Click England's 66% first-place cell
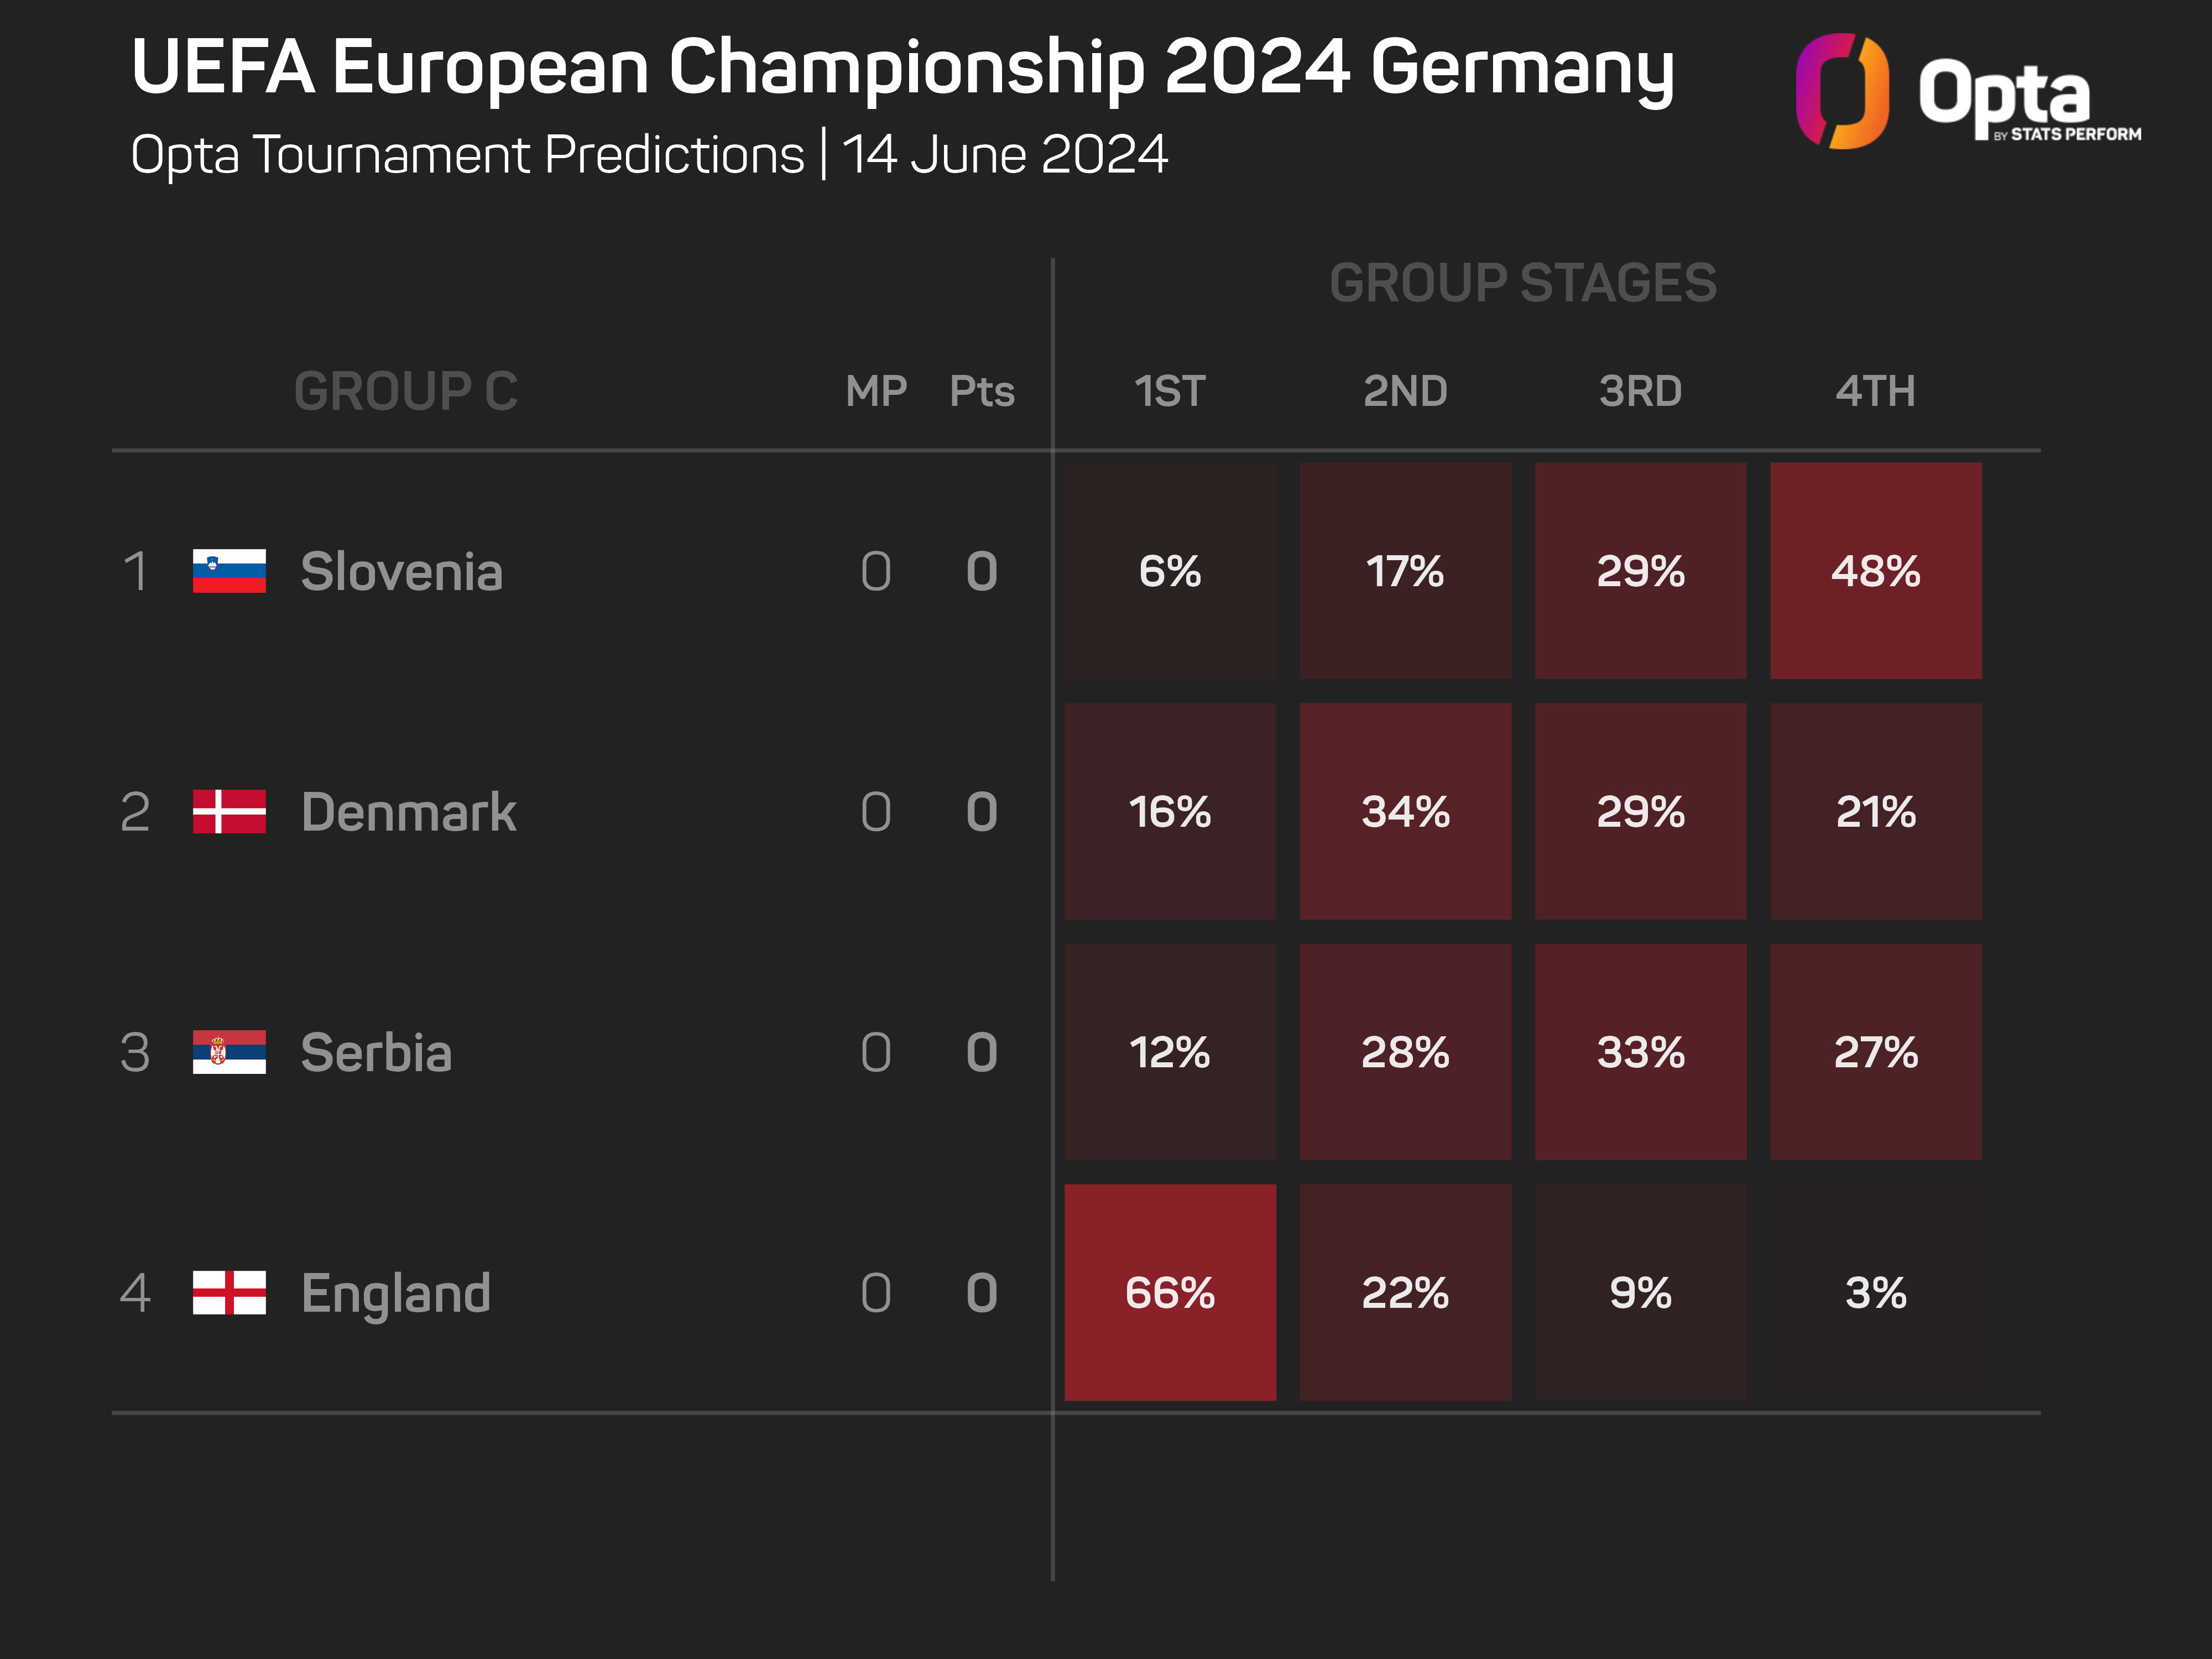Image resolution: width=2212 pixels, height=1659 pixels. [x=1170, y=1292]
